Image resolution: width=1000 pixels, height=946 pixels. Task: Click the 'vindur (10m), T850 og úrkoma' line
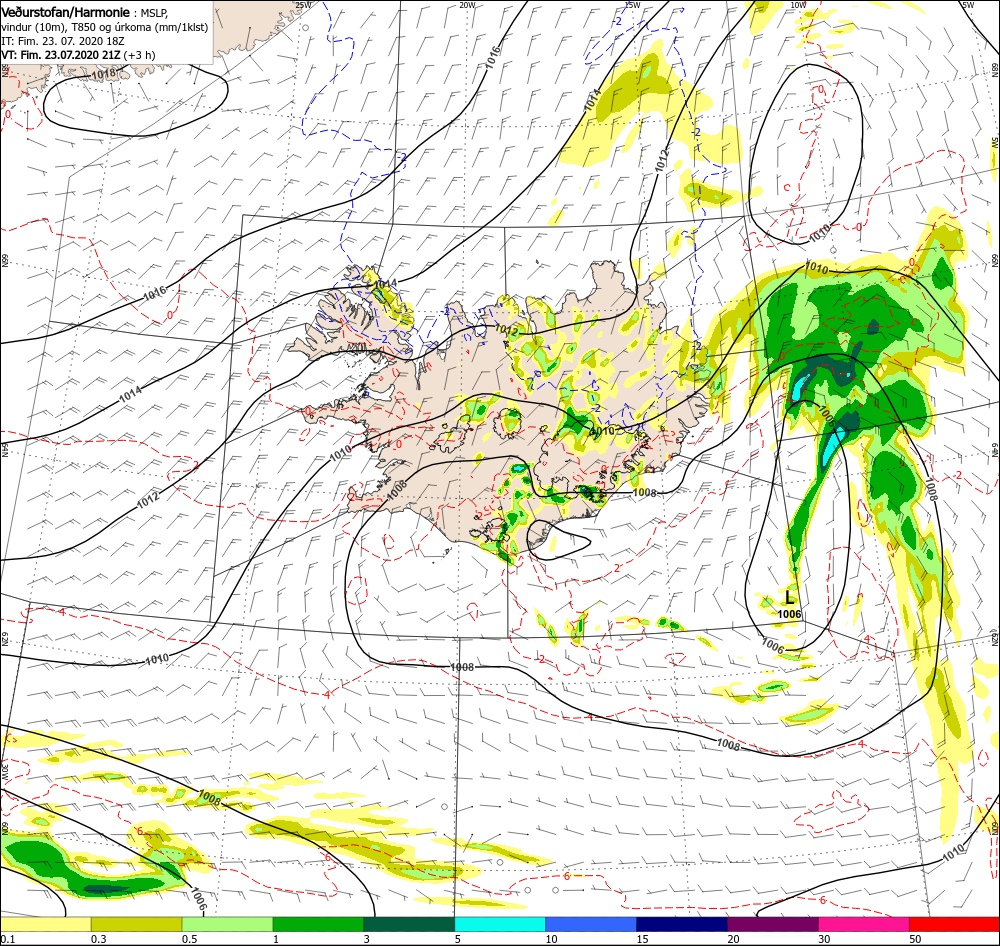point(105,27)
